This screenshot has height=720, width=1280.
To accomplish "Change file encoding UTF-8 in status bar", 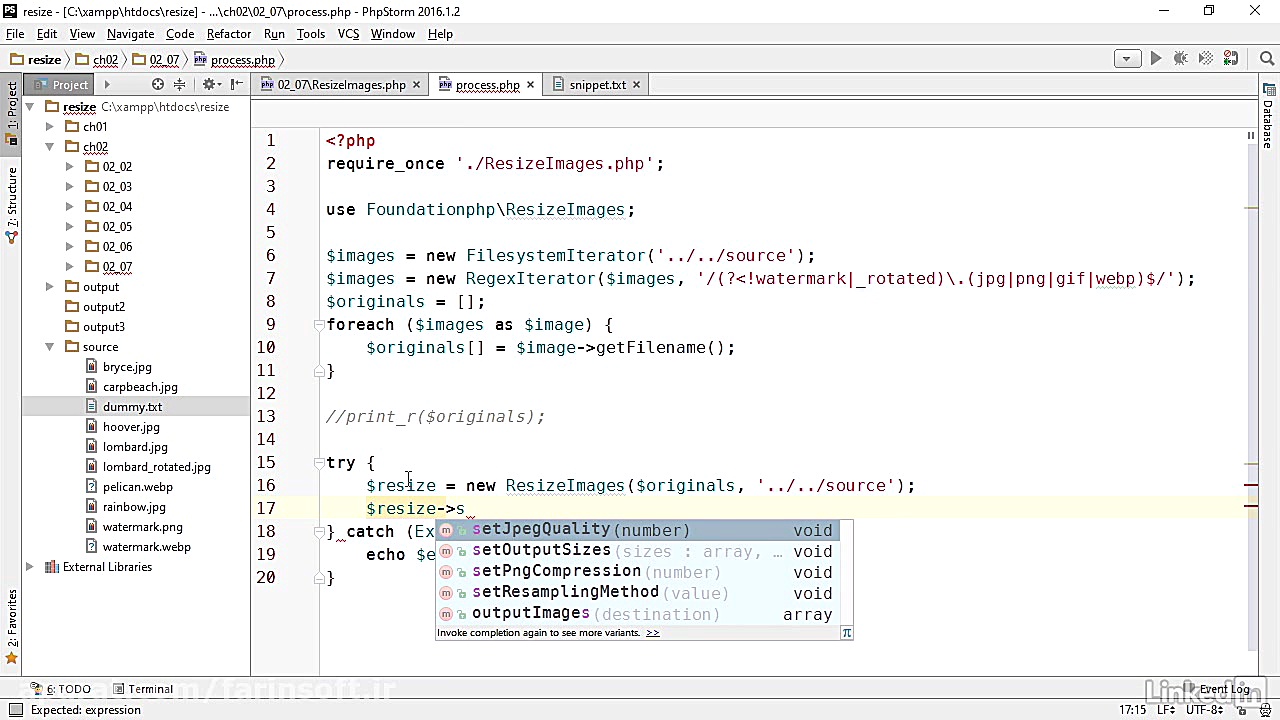I will coord(1207,710).
